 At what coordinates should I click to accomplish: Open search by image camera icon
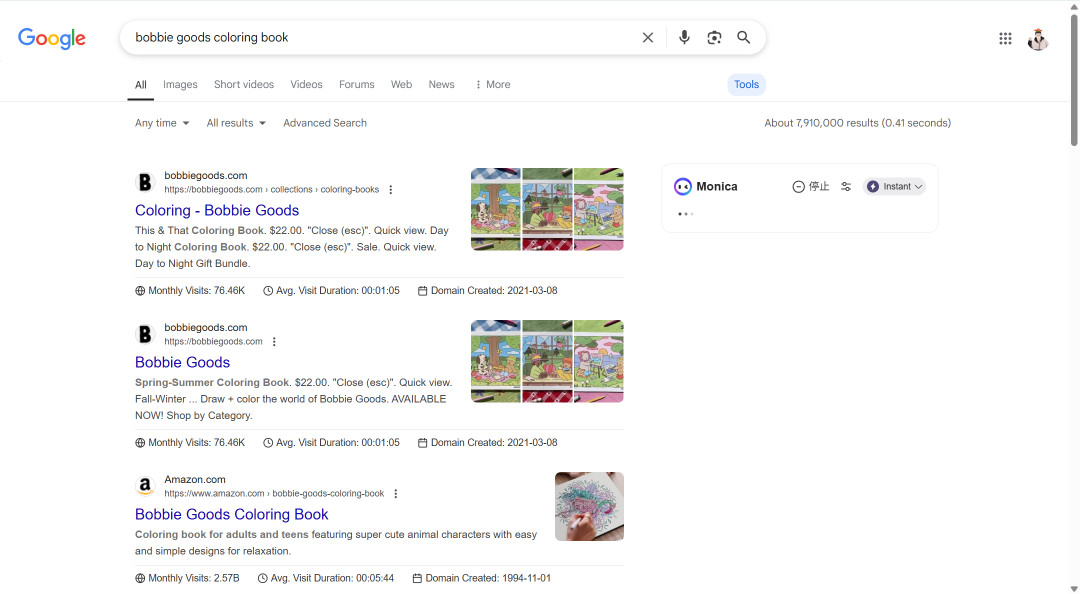coord(714,37)
